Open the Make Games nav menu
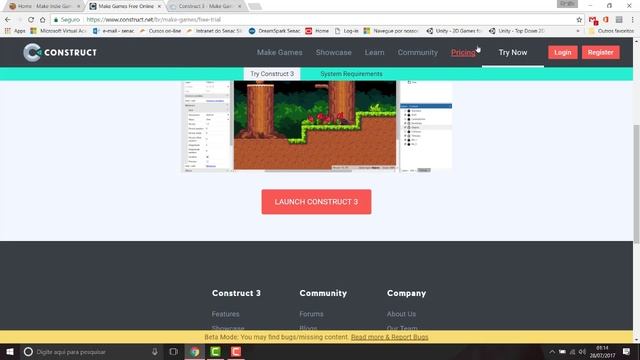This screenshot has width=640, height=360. coord(280,52)
